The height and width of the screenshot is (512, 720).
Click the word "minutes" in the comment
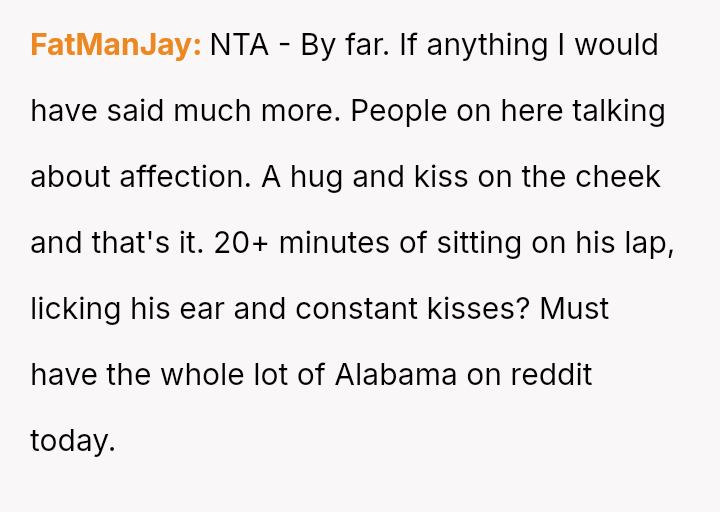click(334, 243)
